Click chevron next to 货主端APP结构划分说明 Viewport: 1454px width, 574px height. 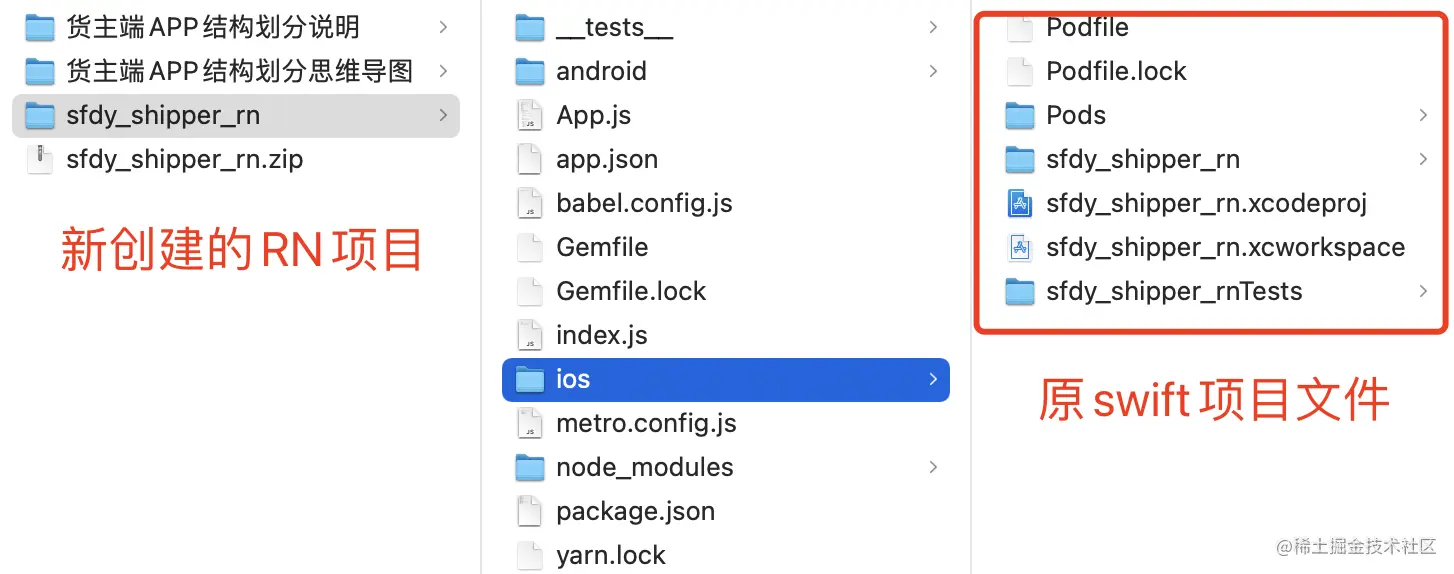point(442,28)
